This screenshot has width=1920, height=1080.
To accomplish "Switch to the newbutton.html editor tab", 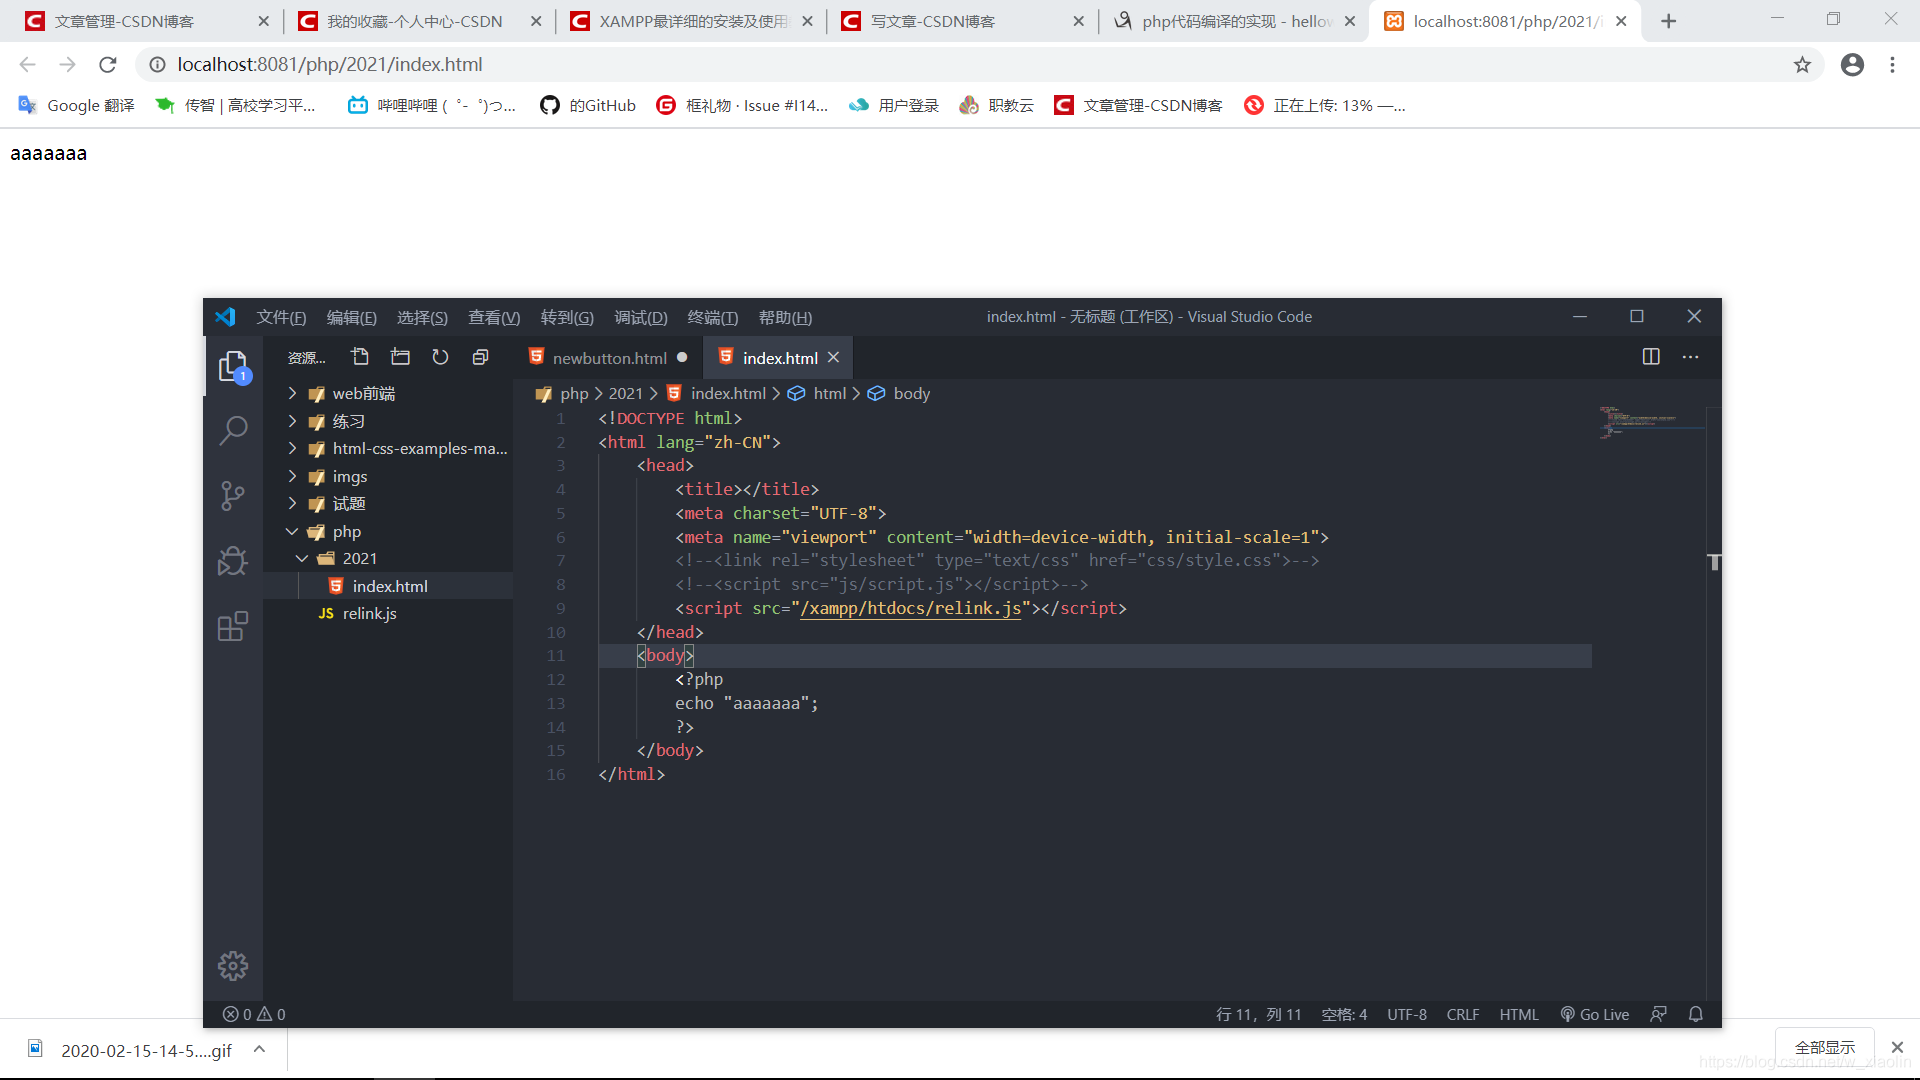I will point(609,358).
